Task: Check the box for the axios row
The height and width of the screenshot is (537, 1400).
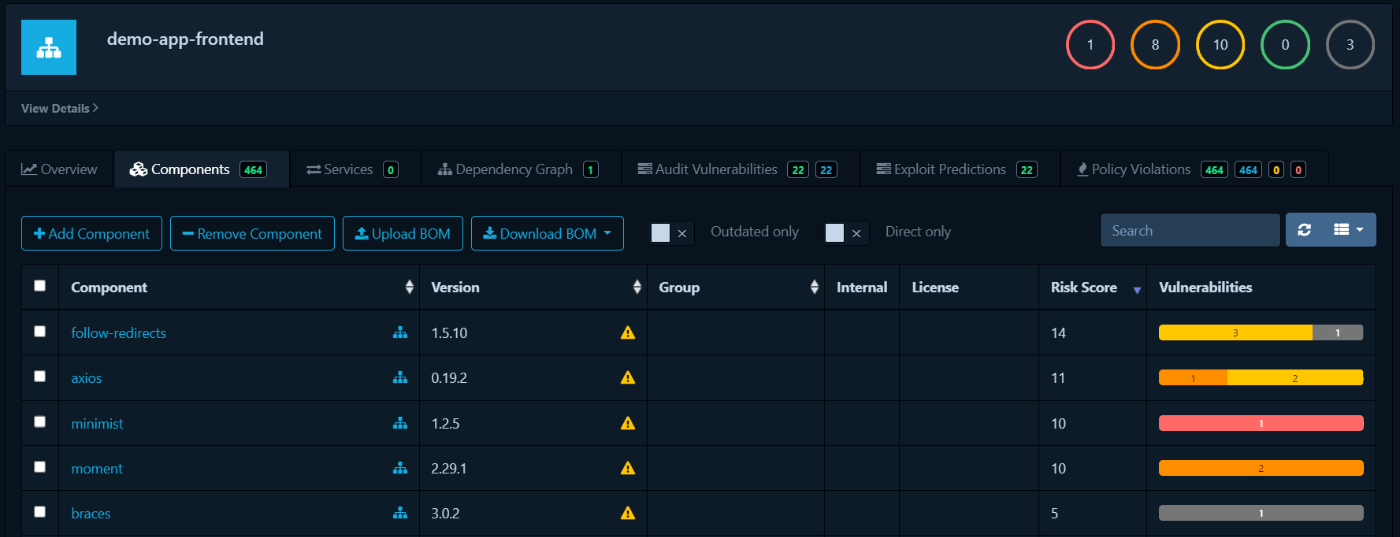Action: 40,377
